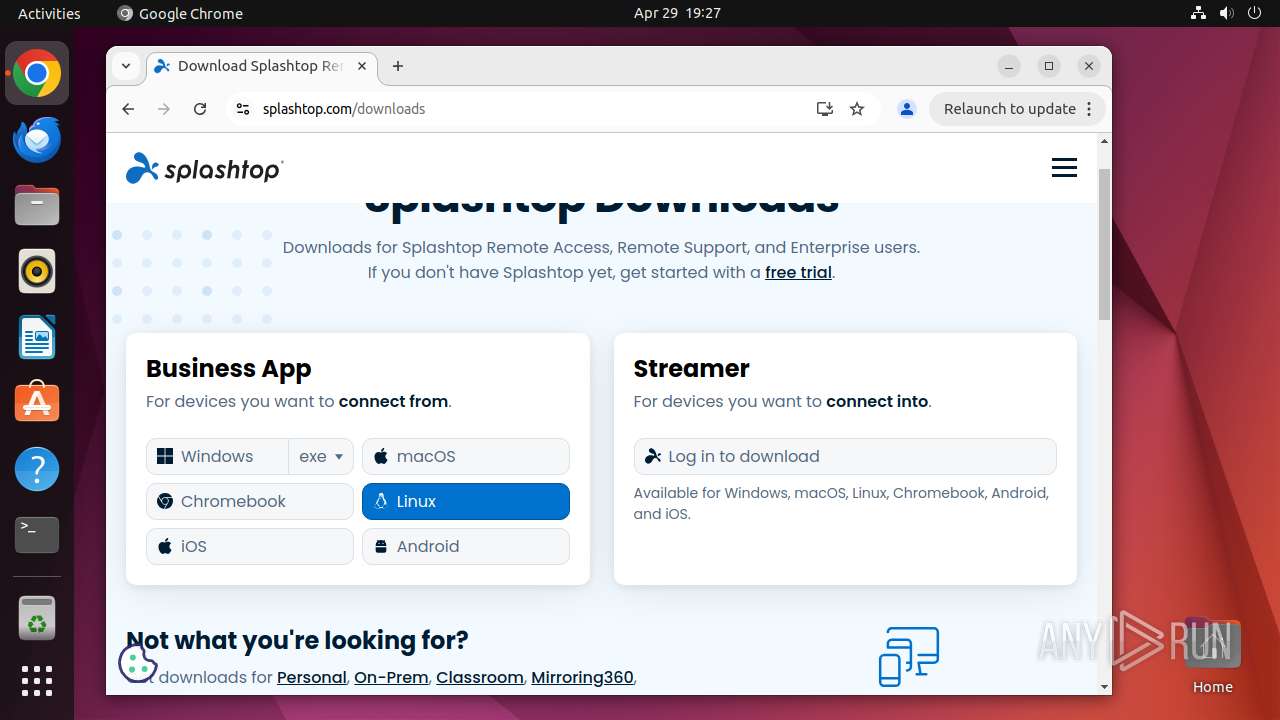Open Rhythmbox from the dock
This screenshot has width=1280, height=720.
coord(37,271)
